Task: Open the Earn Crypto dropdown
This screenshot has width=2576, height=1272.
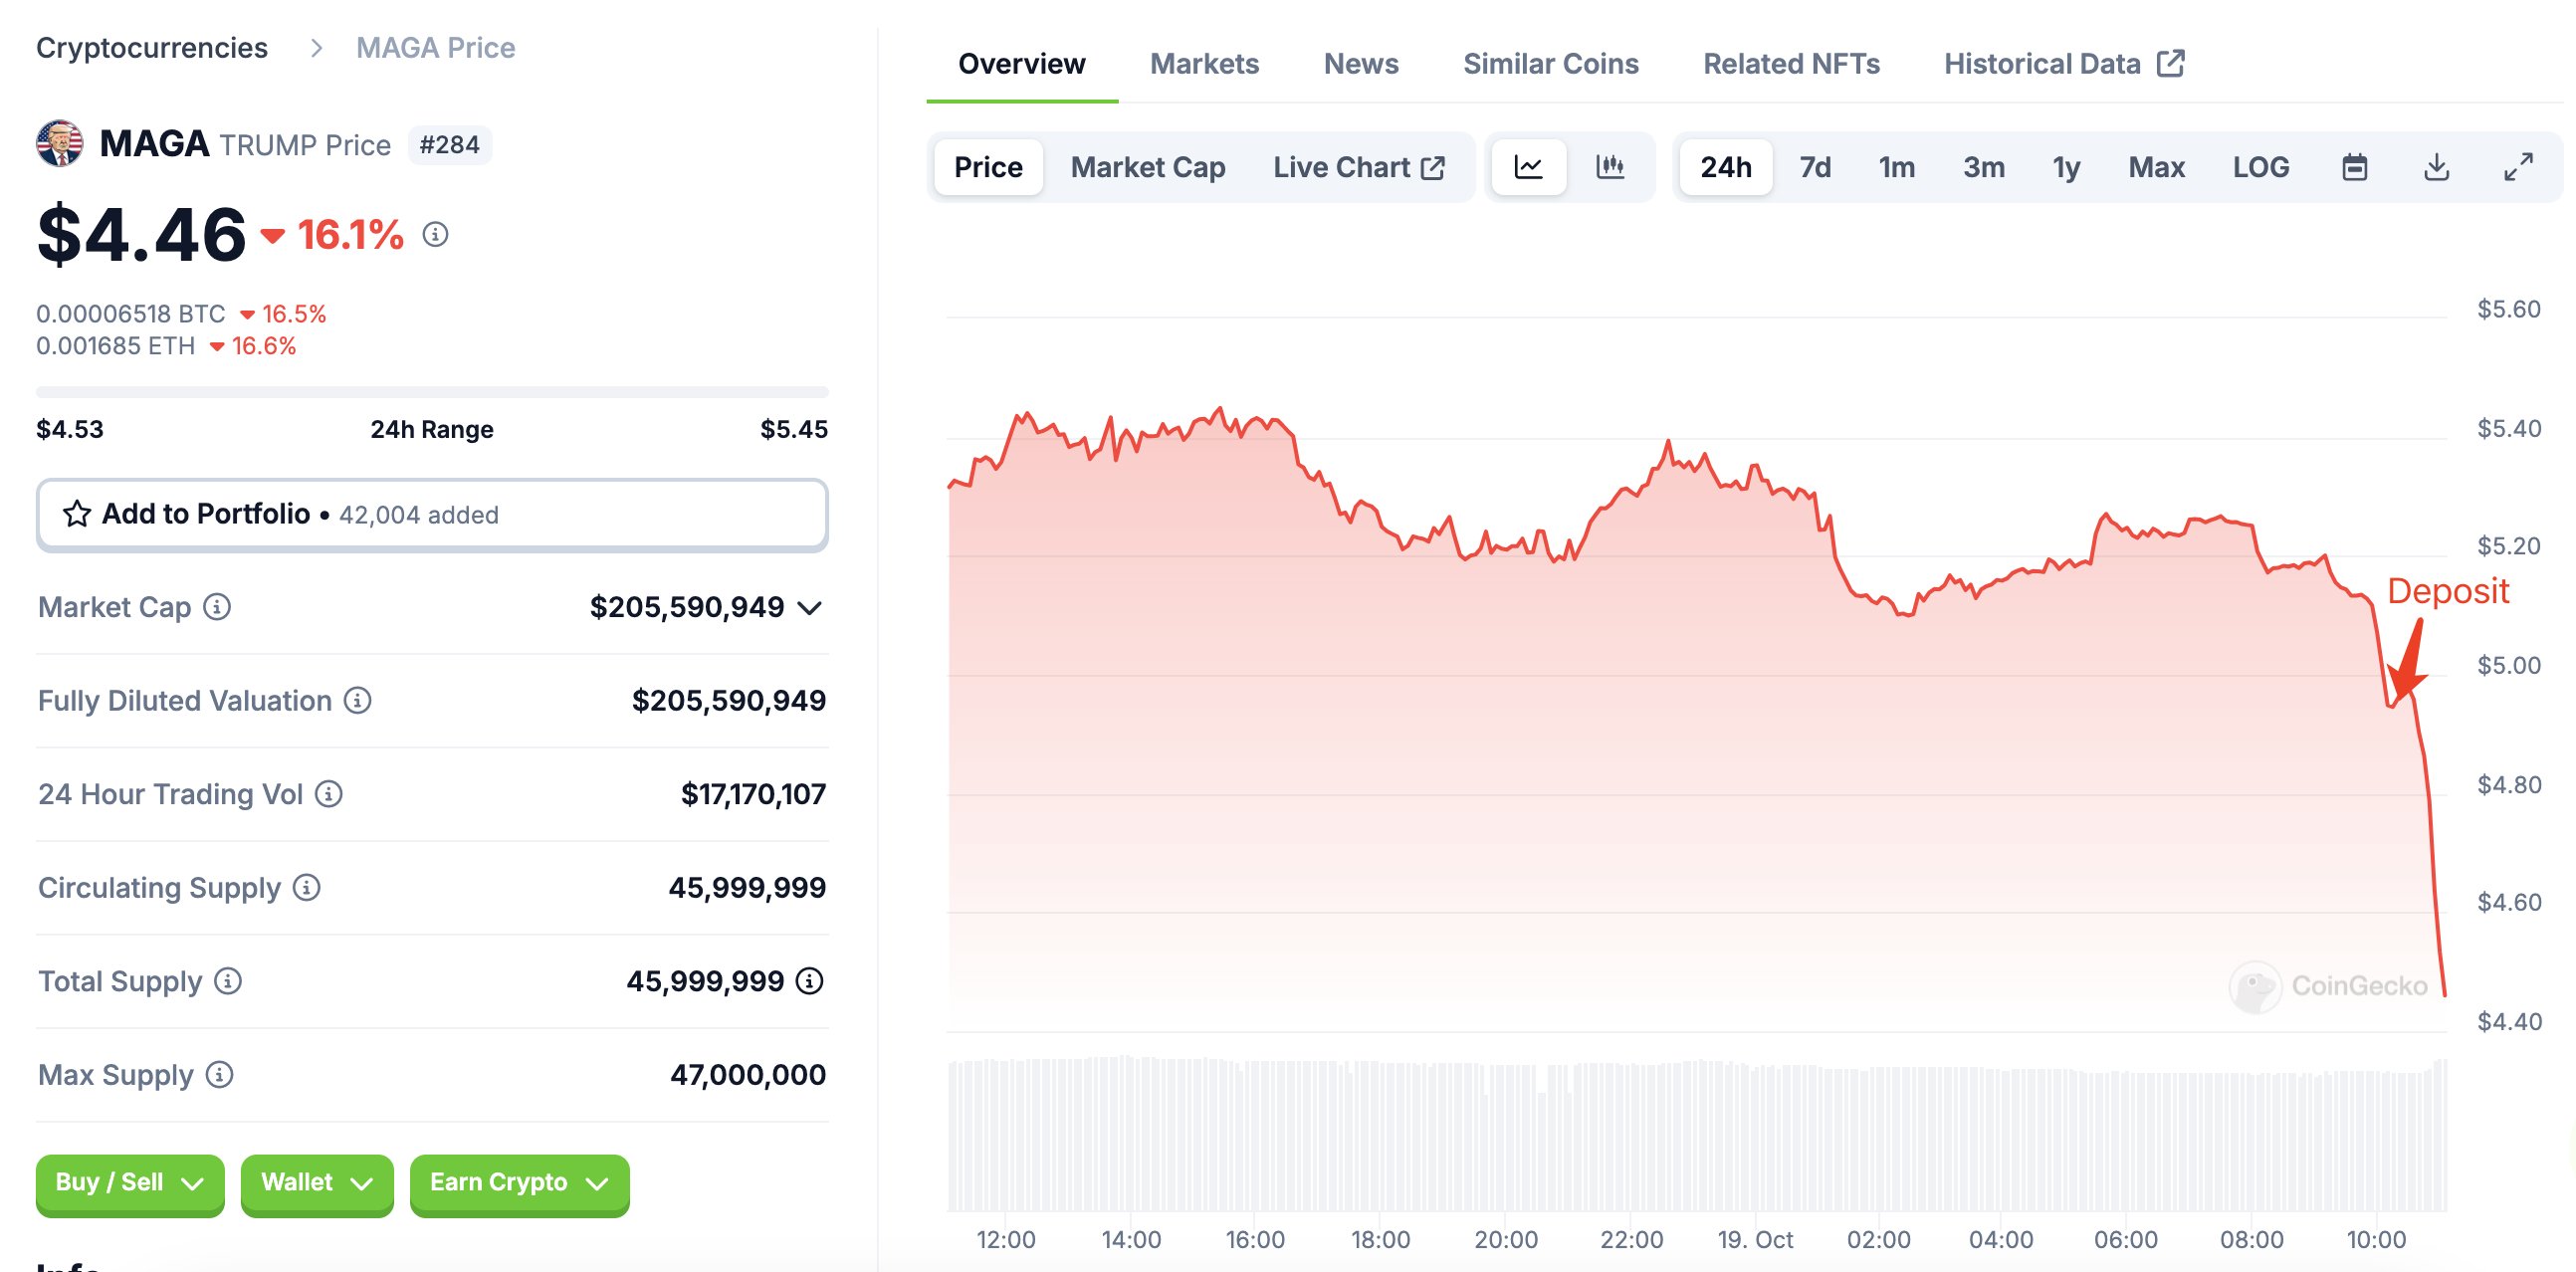Action: [519, 1183]
